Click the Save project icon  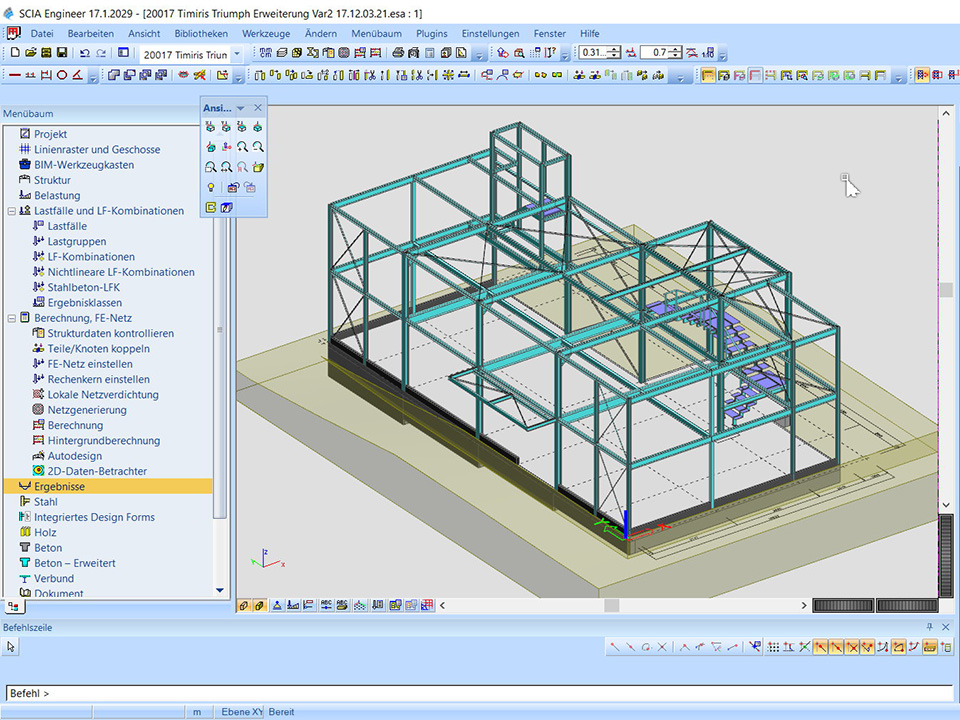(62, 53)
